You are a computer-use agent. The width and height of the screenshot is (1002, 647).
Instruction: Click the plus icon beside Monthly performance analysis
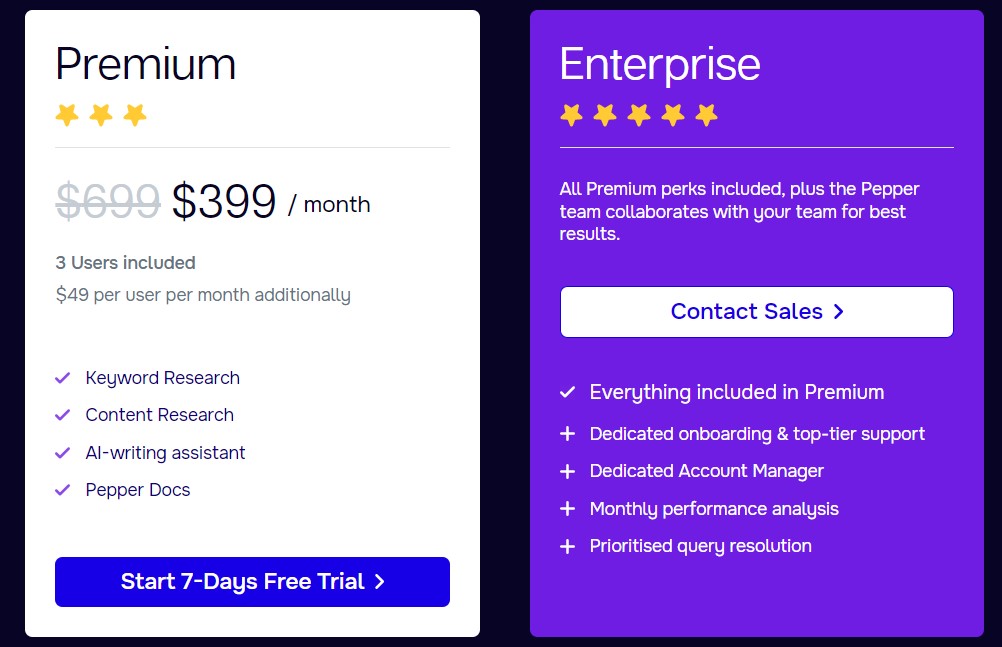coord(567,509)
